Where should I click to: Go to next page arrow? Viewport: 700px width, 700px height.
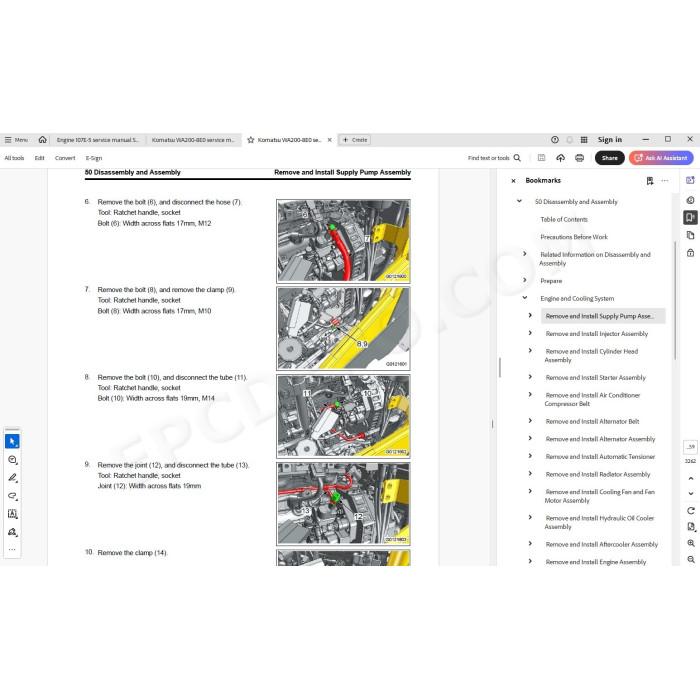[691, 494]
